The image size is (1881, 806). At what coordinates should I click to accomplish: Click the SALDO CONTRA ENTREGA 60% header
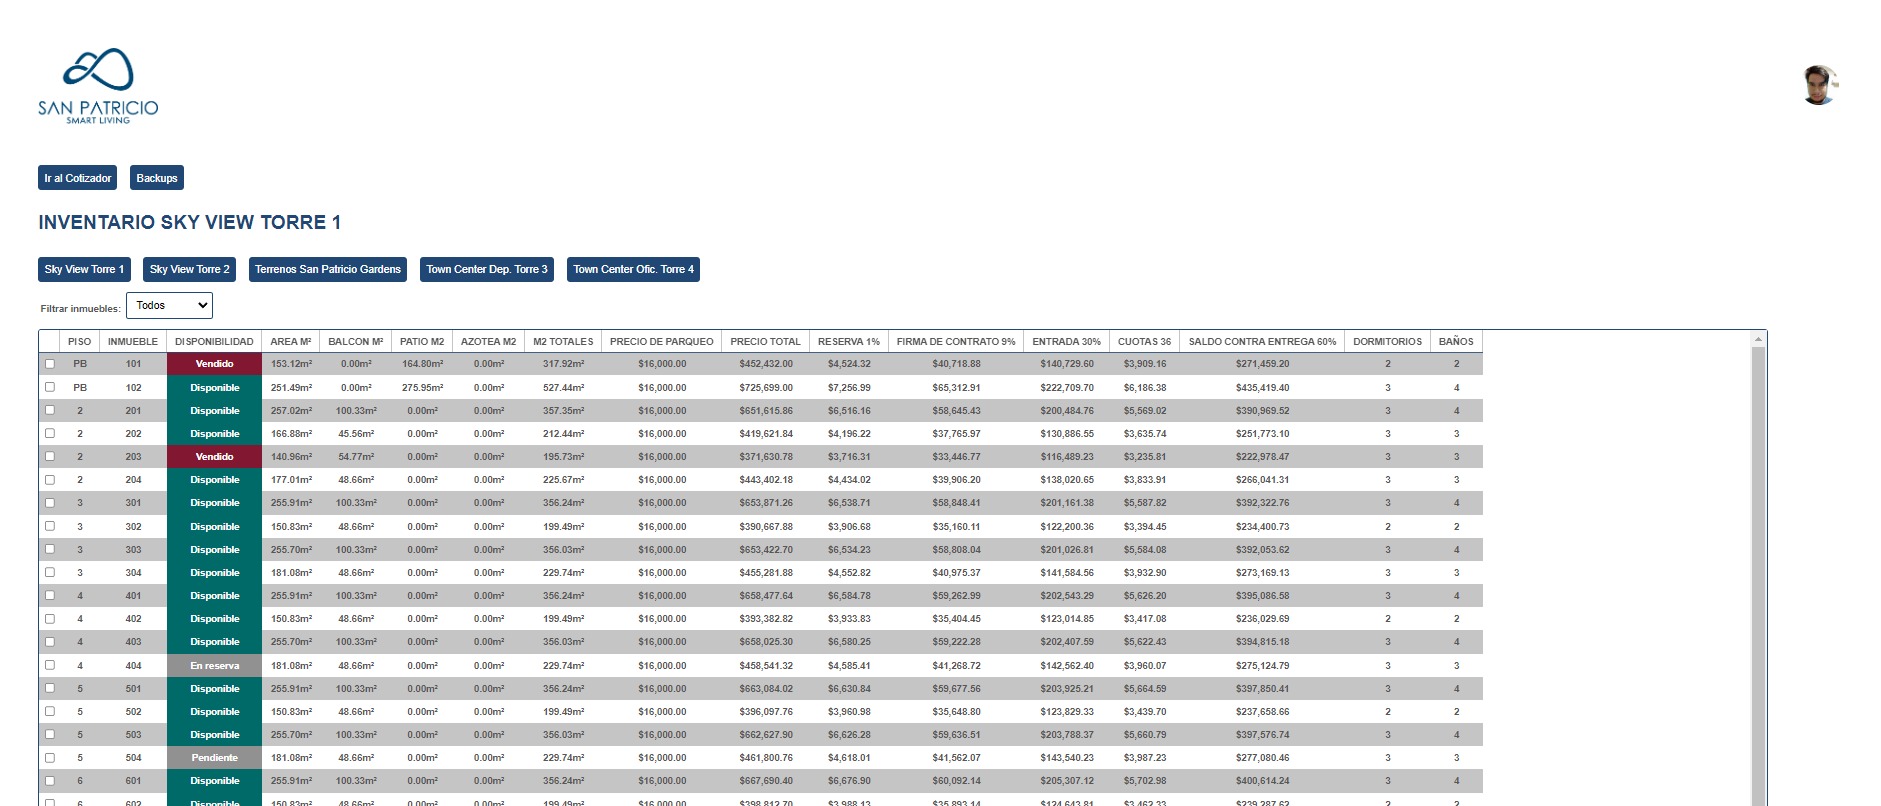point(1262,341)
